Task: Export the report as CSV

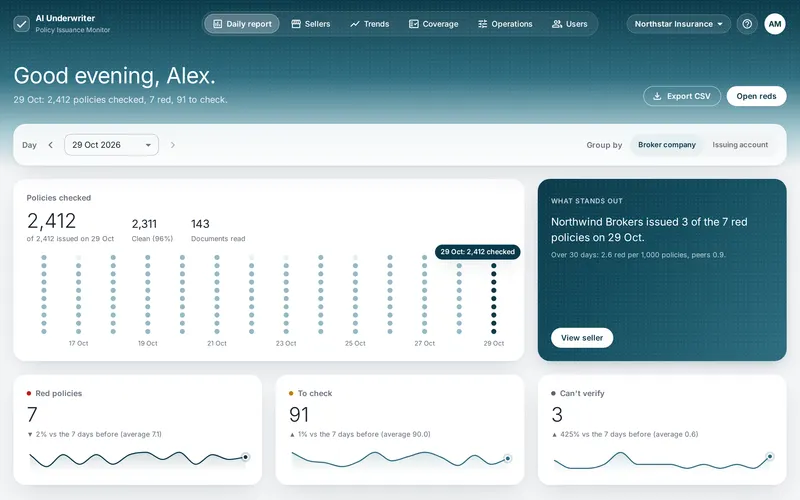Action: click(x=682, y=96)
